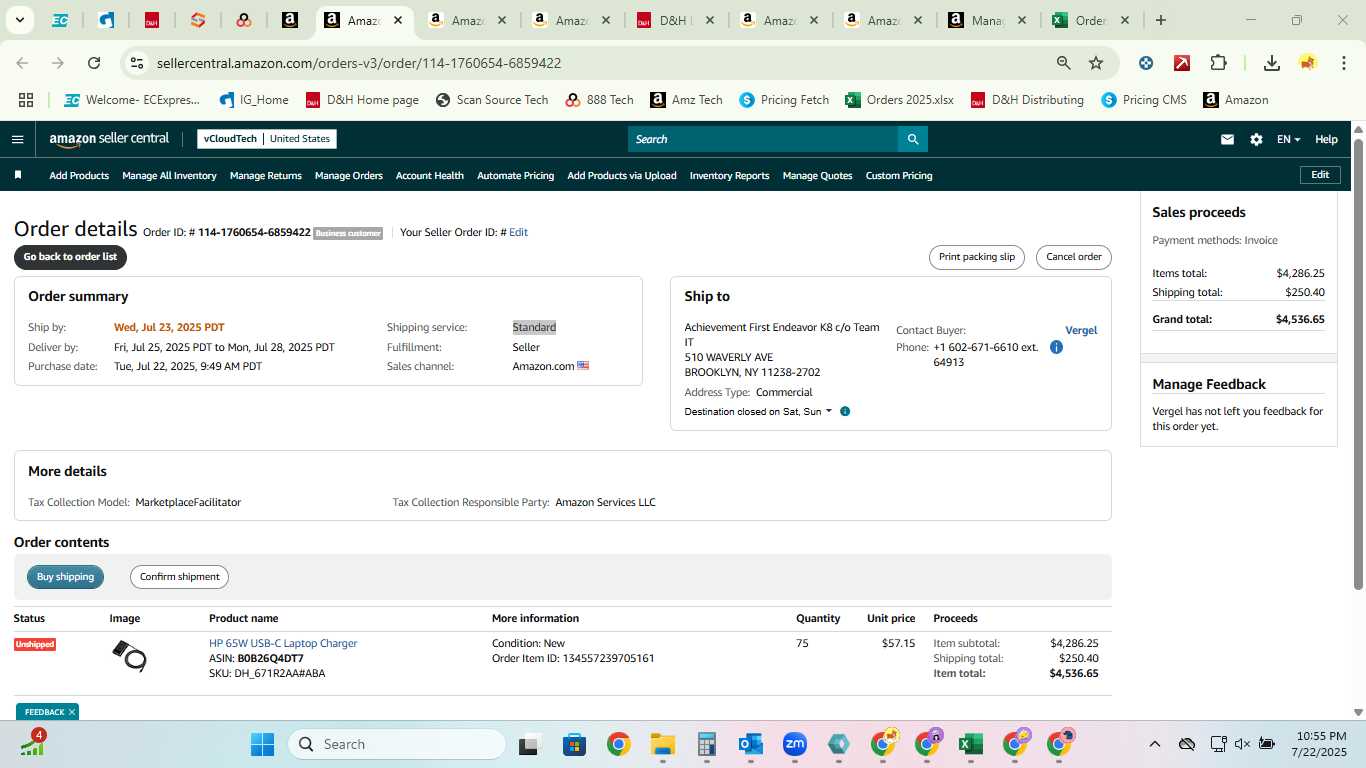Open the EN language dropdown
1366x768 pixels.
click(1288, 139)
